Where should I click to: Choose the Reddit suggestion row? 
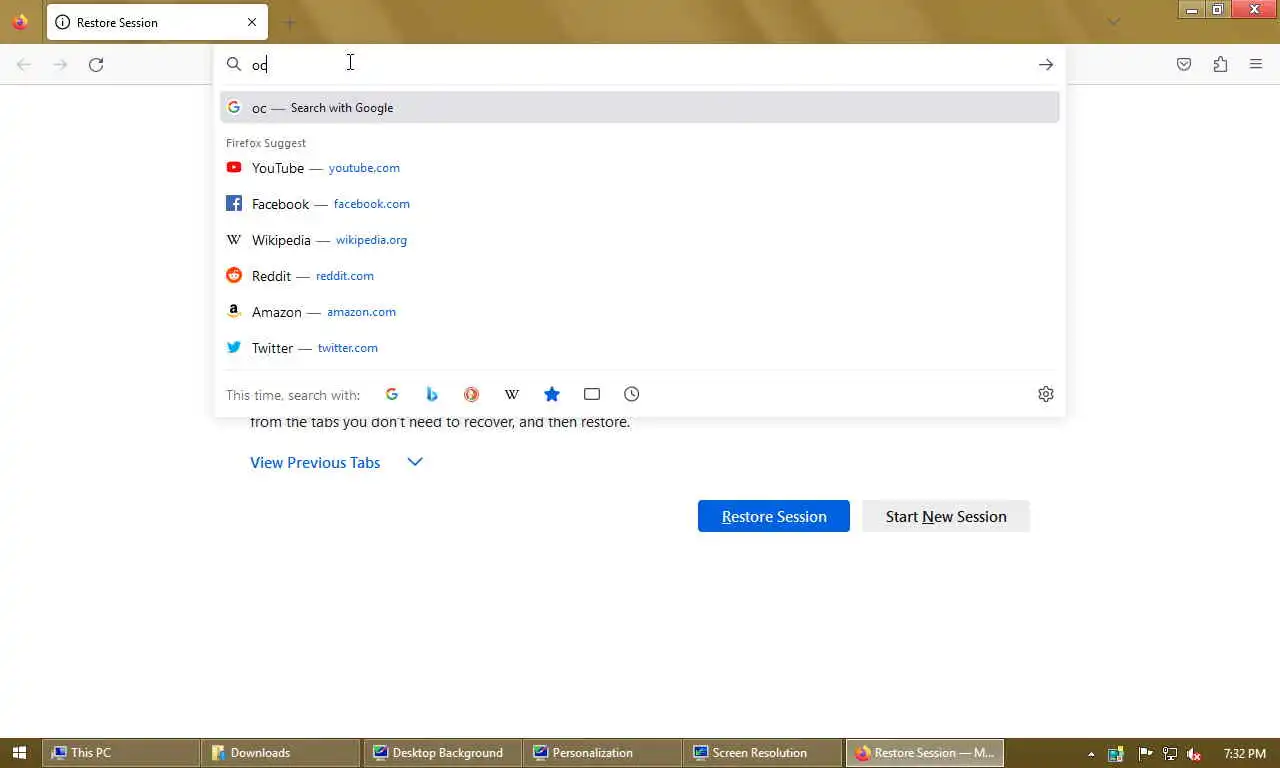tap(640, 276)
